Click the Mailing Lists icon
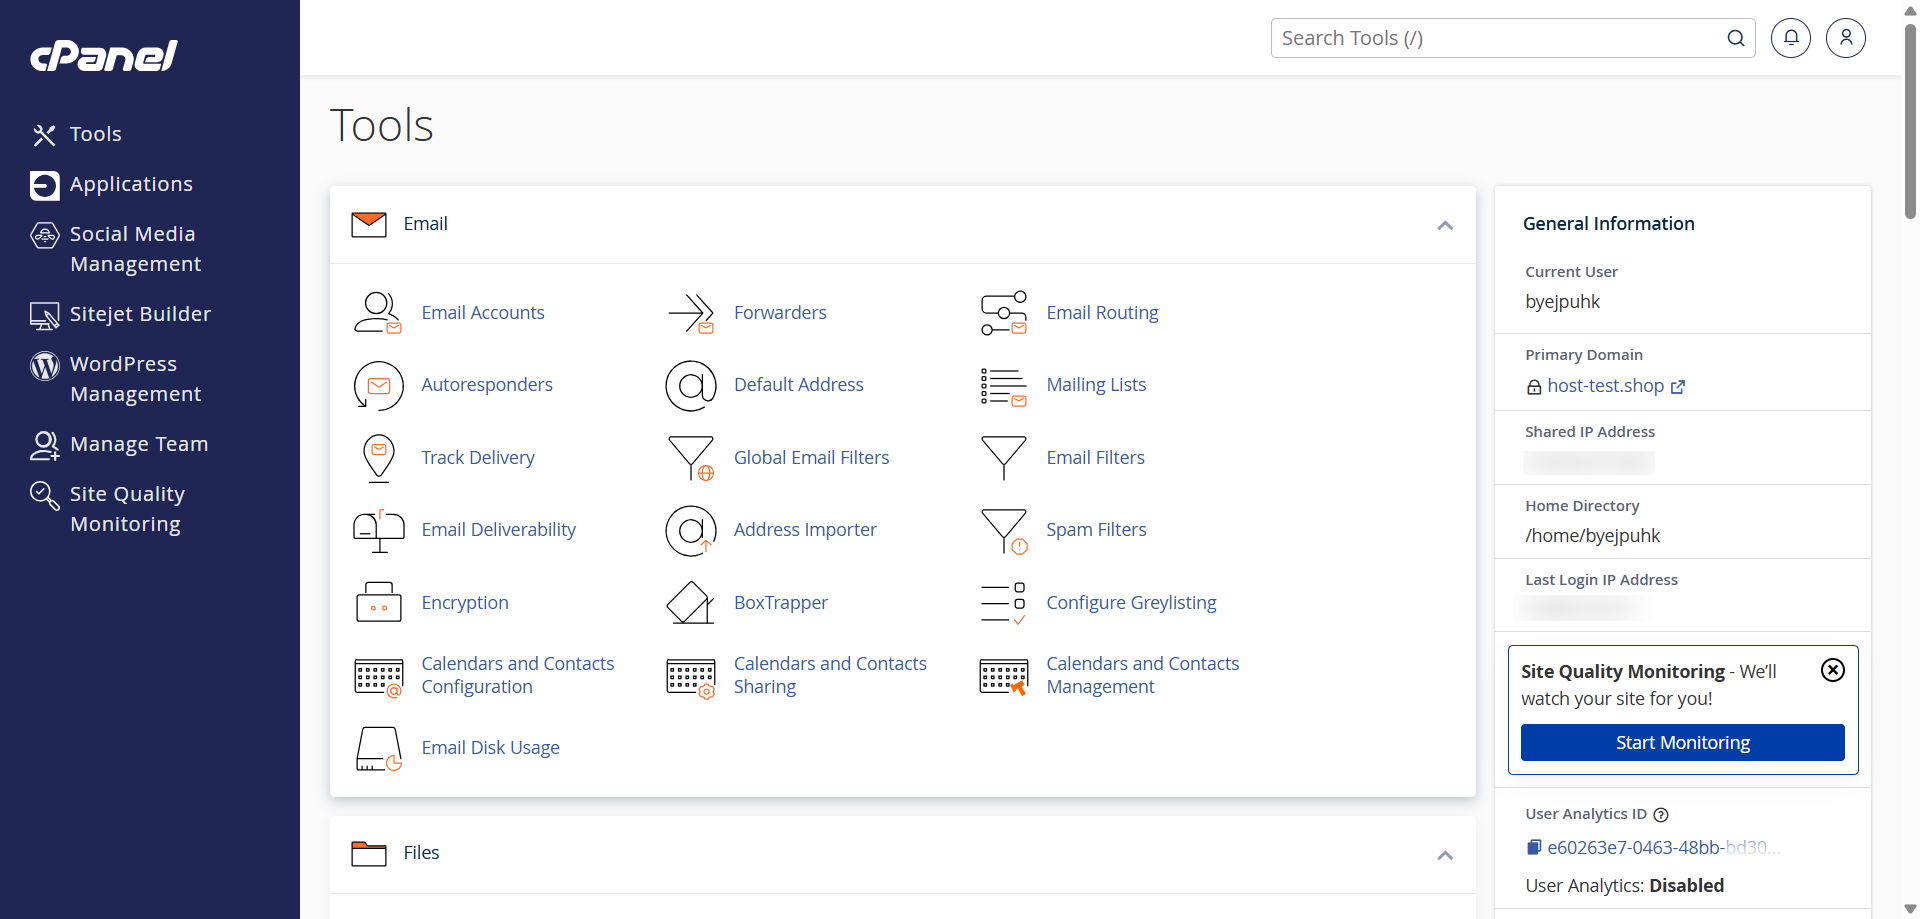Screen dimensions: 1920x919 (1004, 386)
